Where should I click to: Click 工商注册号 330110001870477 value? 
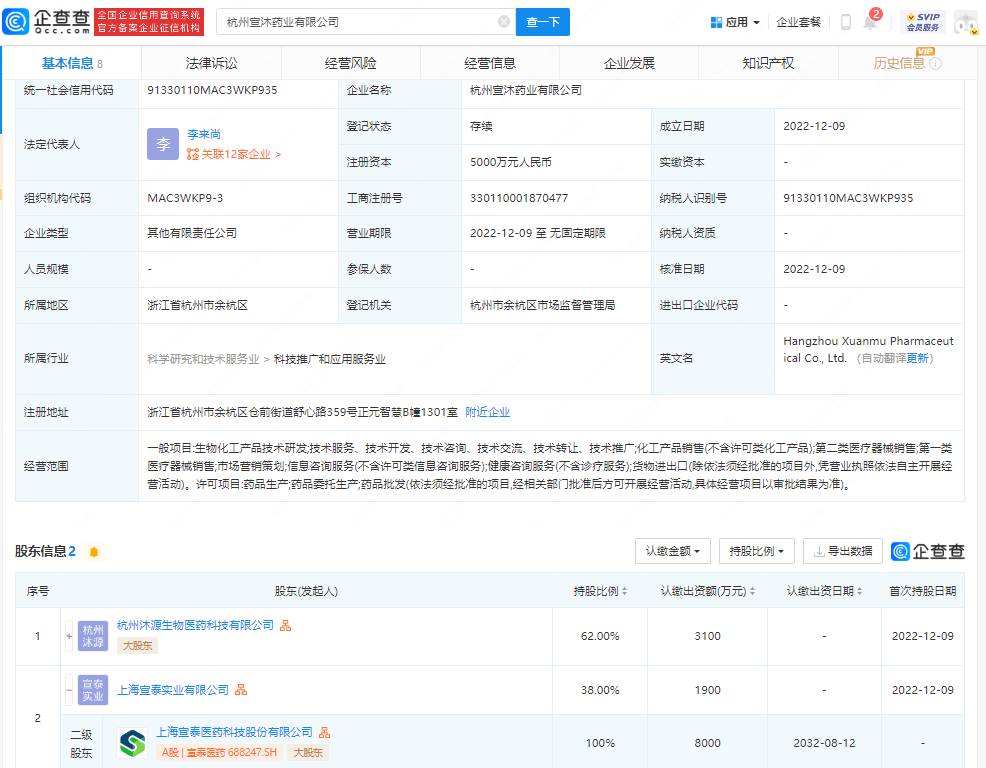pyautogui.click(x=519, y=198)
